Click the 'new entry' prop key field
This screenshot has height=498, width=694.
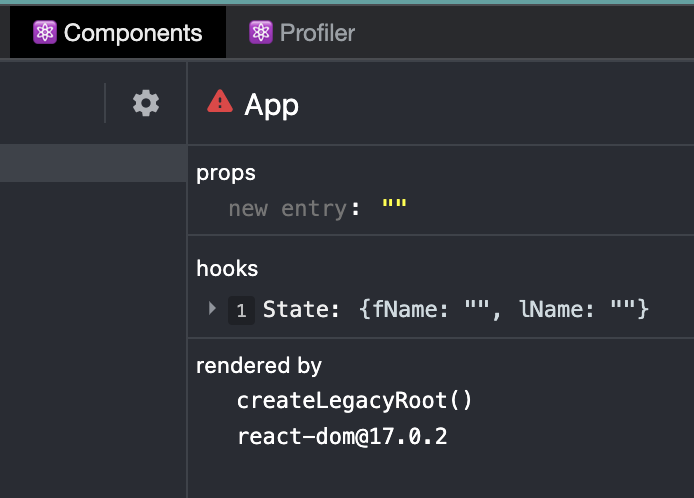287,208
